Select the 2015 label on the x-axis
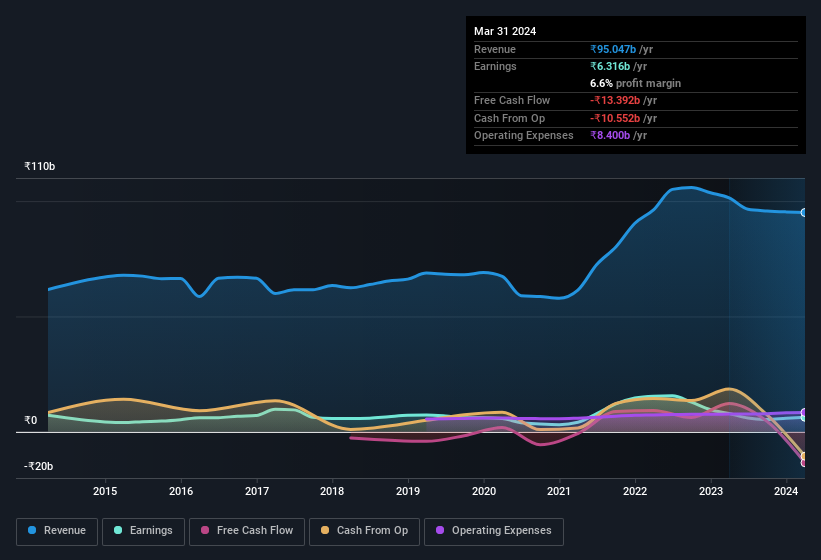This screenshot has height=560, width=821. (x=105, y=491)
